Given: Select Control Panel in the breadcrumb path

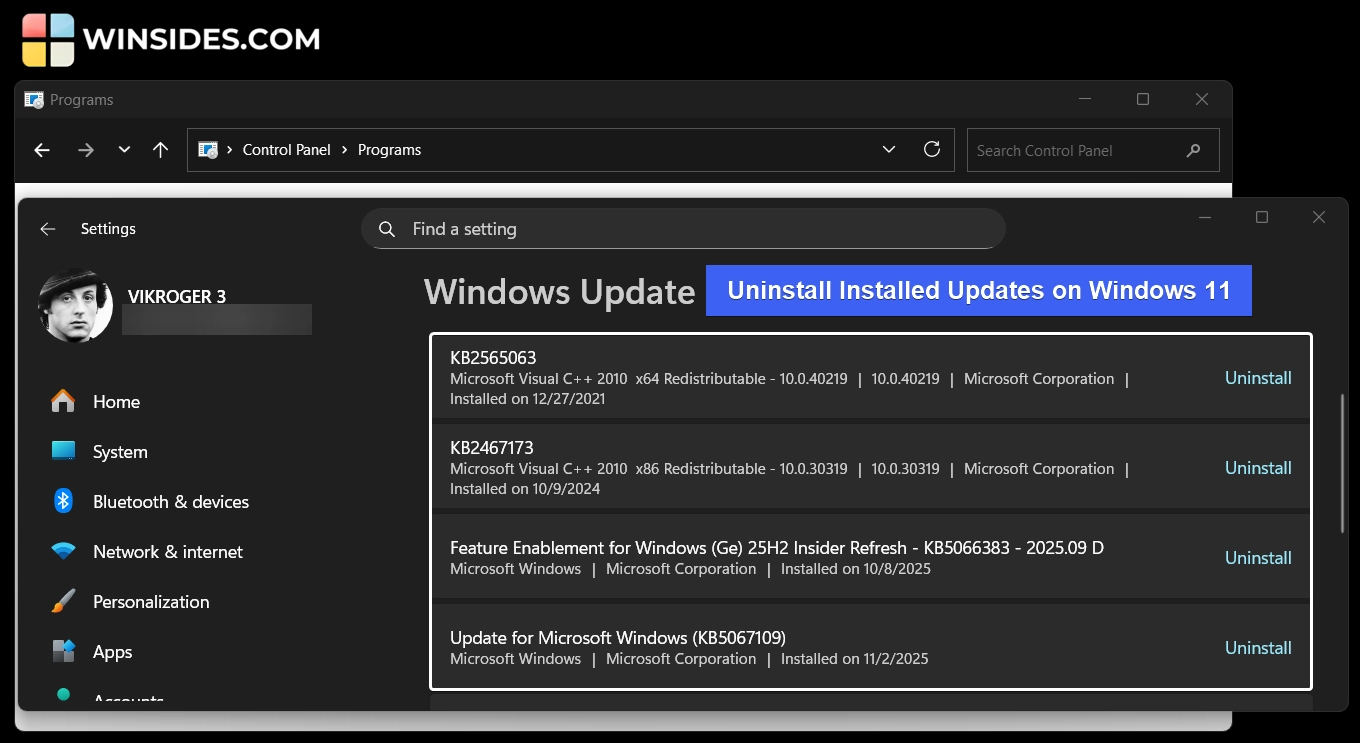Looking at the screenshot, I should pyautogui.click(x=287, y=149).
